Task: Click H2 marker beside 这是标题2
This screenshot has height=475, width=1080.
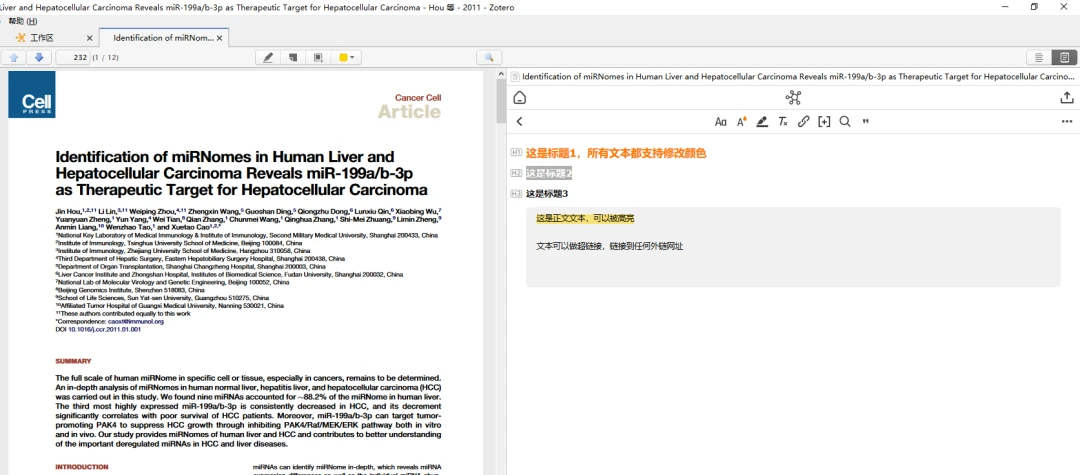Action: coord(516,173)
